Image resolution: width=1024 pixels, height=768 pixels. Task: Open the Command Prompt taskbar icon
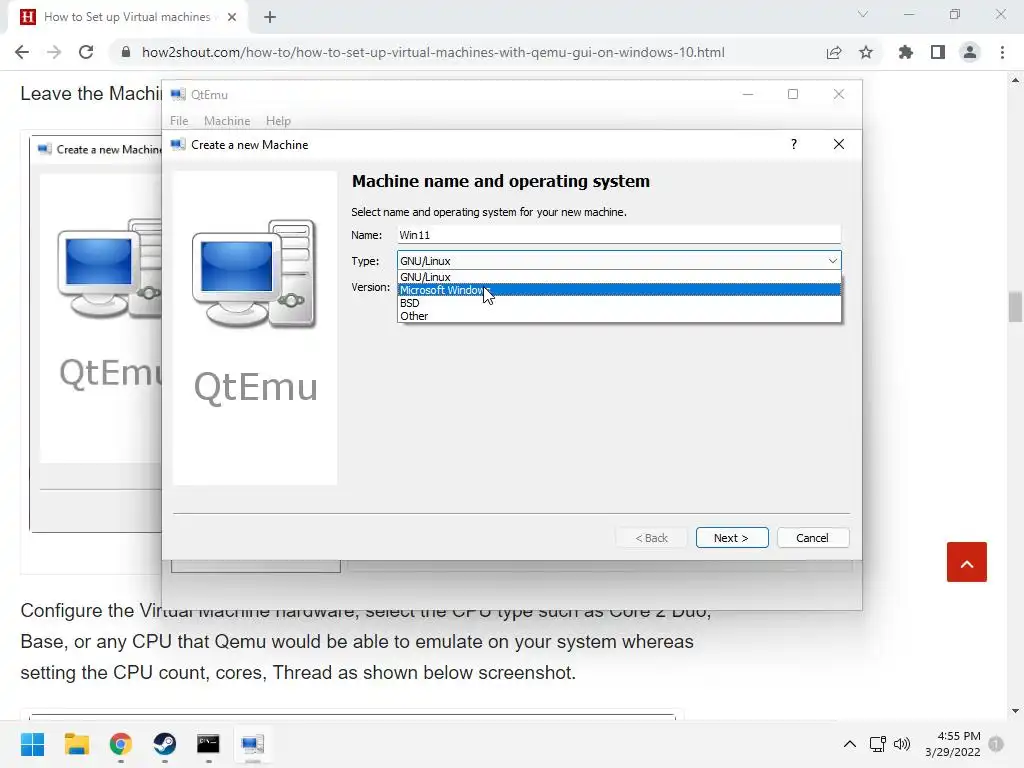208,744
